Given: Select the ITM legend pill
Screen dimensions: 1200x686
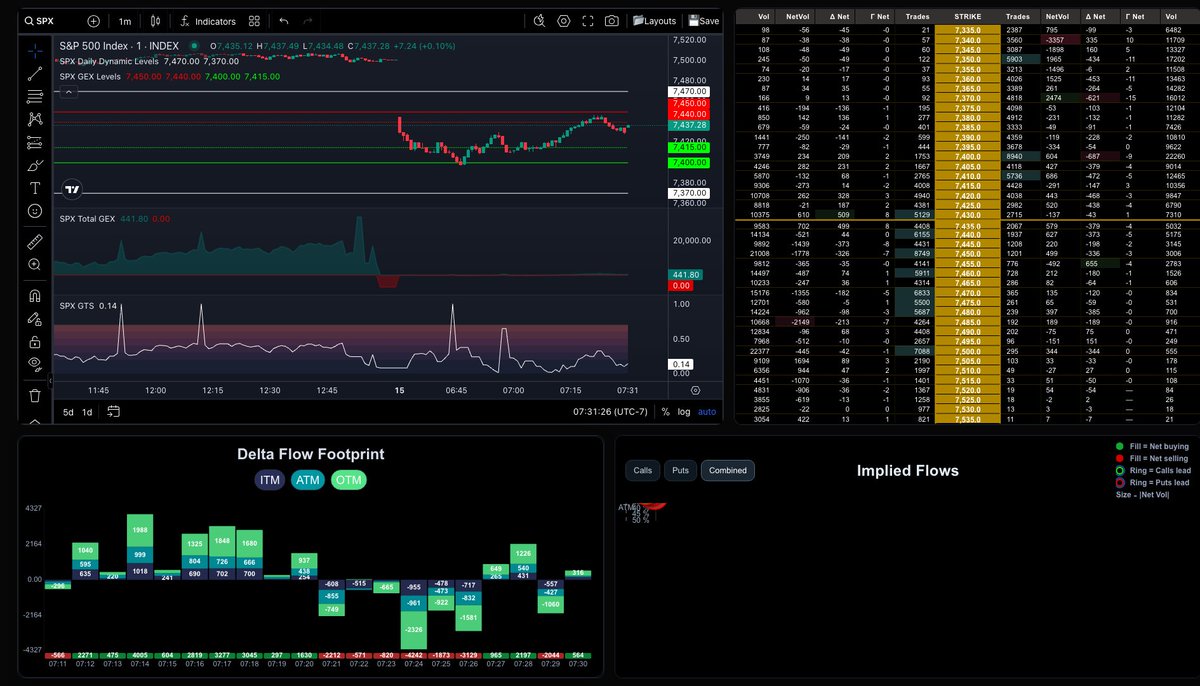Looking at the screenshot, I should (270, 481).
